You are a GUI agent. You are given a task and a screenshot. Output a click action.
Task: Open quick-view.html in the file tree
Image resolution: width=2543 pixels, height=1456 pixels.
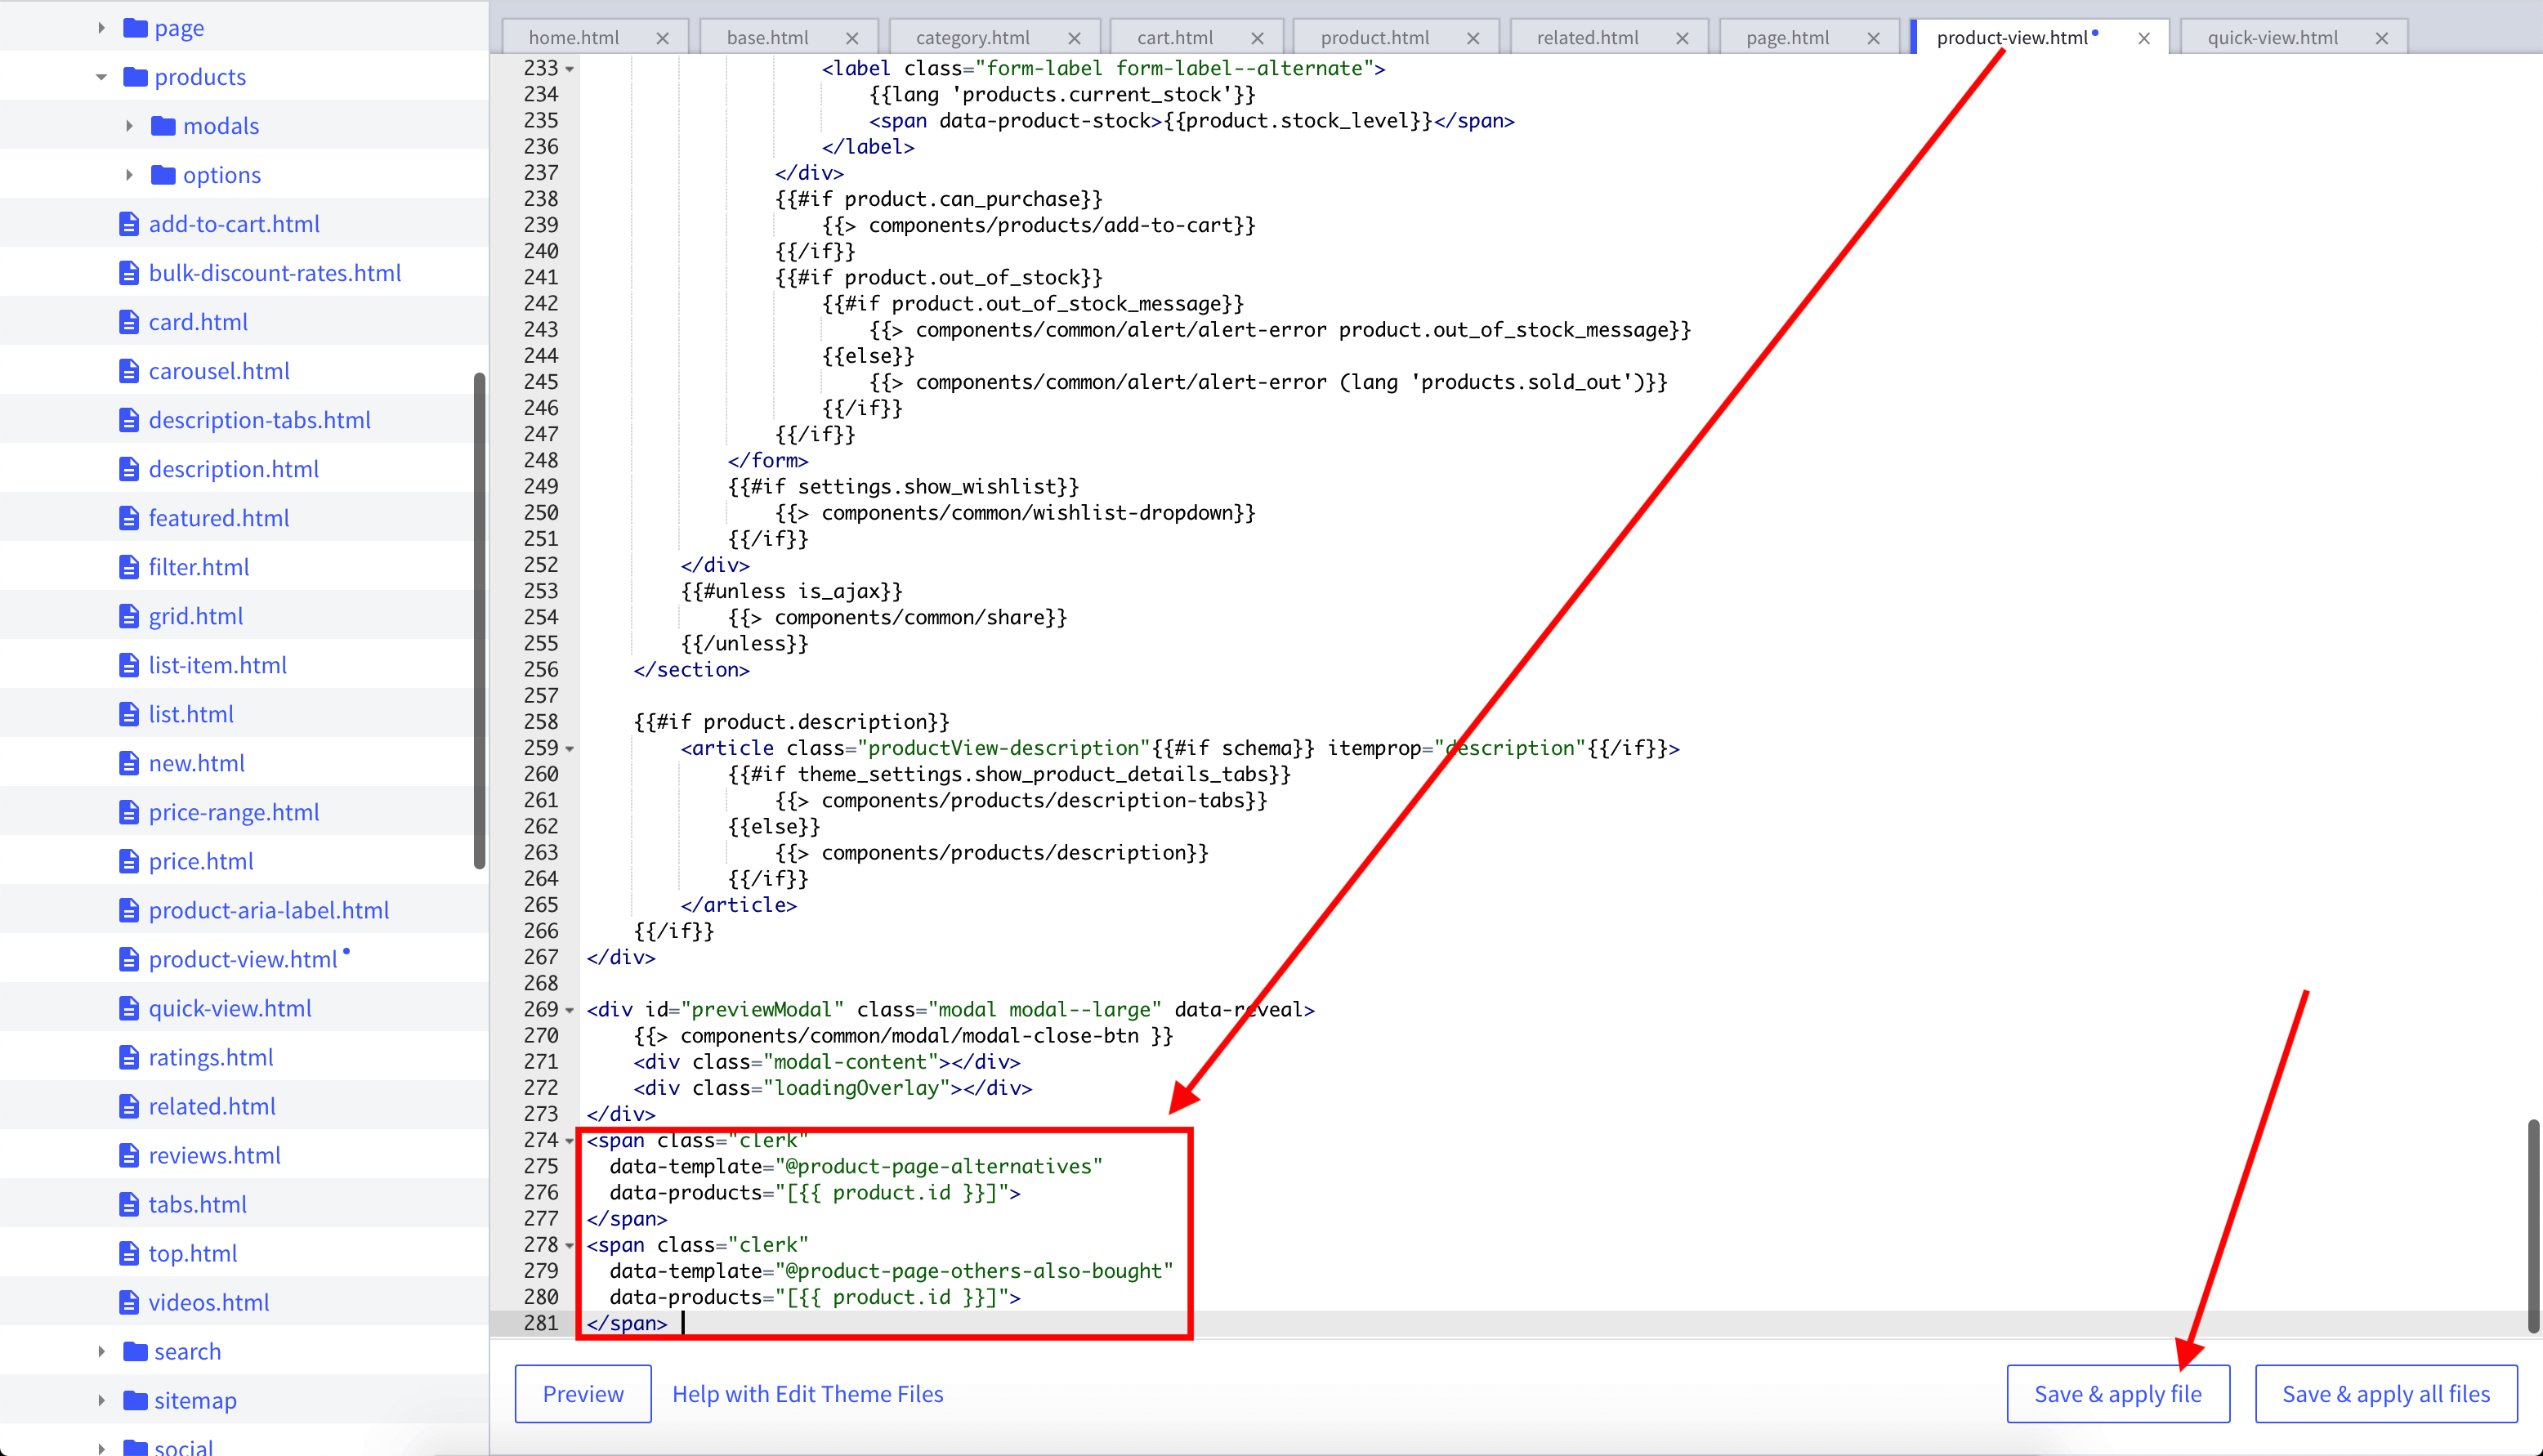pyautogui.click(x=230, y=1008)
